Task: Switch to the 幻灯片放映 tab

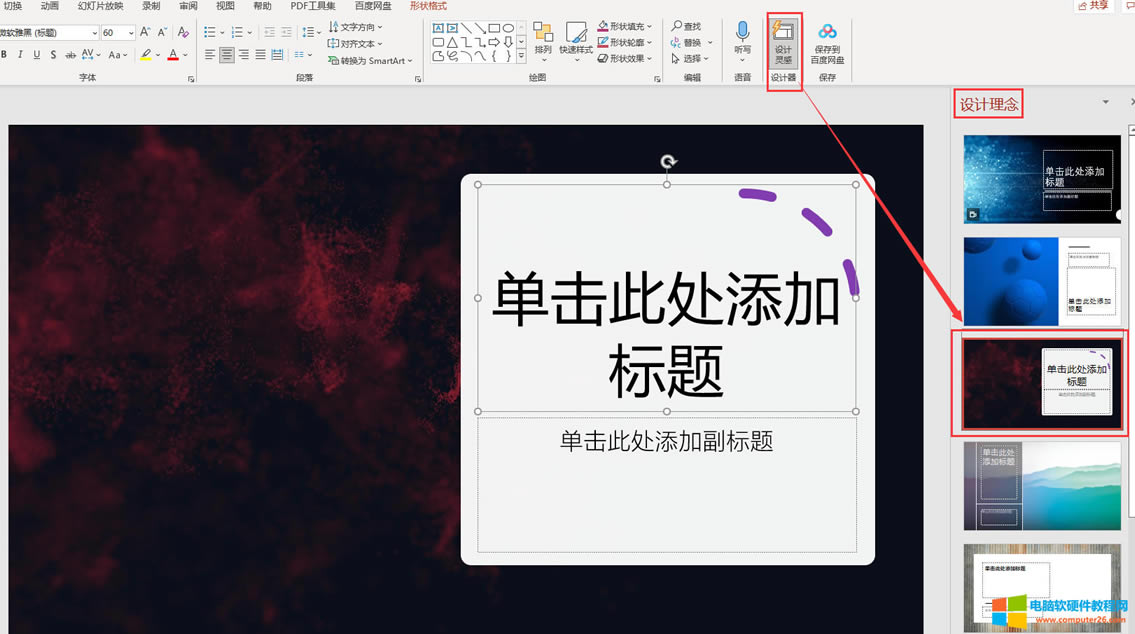Action: [x=101, y=6]
